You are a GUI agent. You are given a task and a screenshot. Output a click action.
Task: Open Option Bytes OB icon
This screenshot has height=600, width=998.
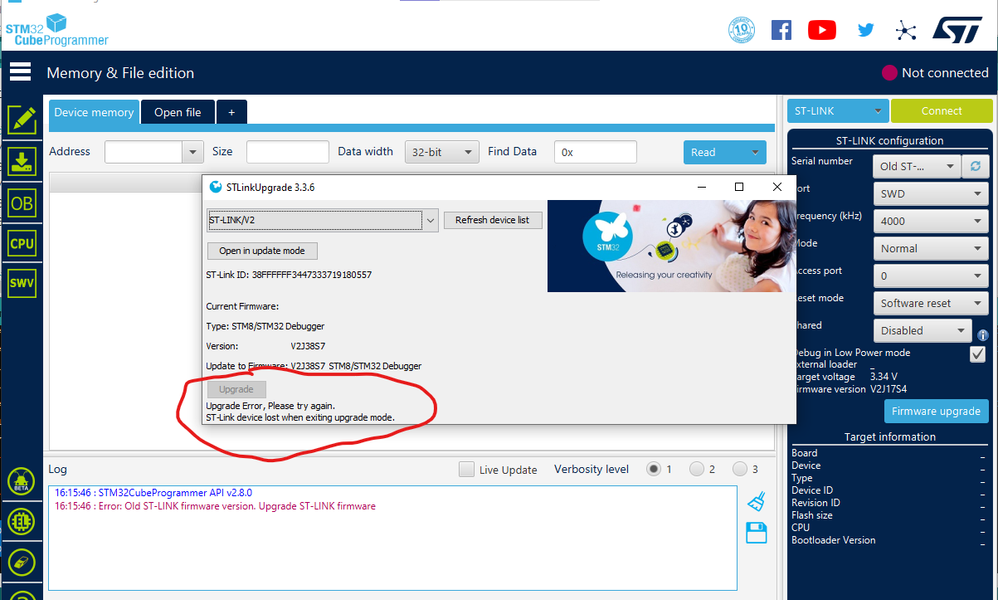point(22,204)
